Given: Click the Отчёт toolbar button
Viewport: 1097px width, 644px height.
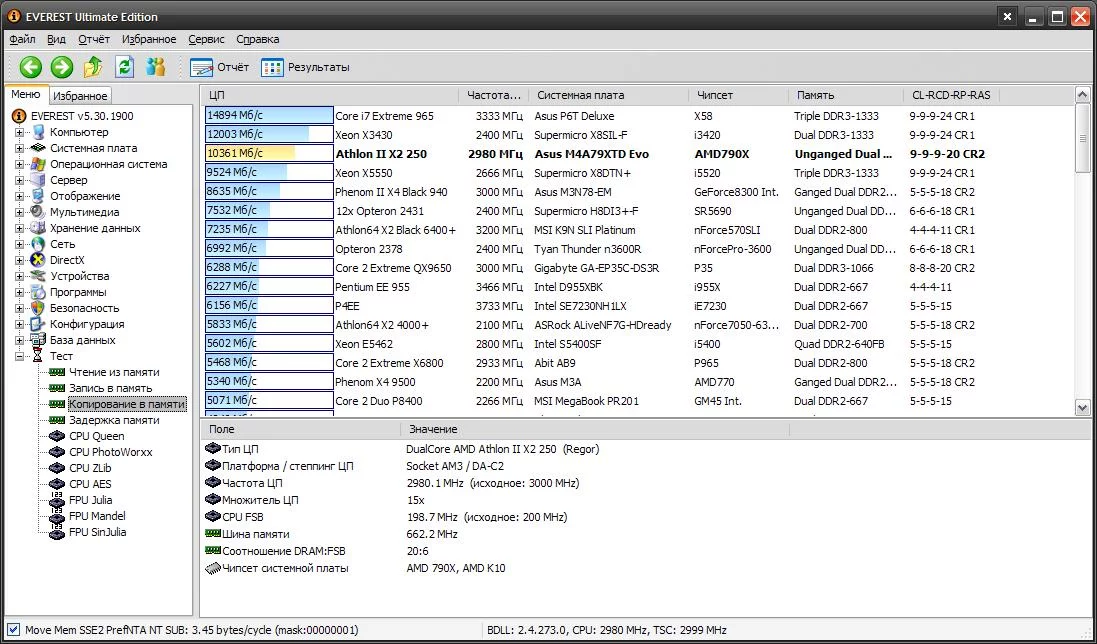Looking at the screenshot, I should pyautogui.click(x=220, y=67).
